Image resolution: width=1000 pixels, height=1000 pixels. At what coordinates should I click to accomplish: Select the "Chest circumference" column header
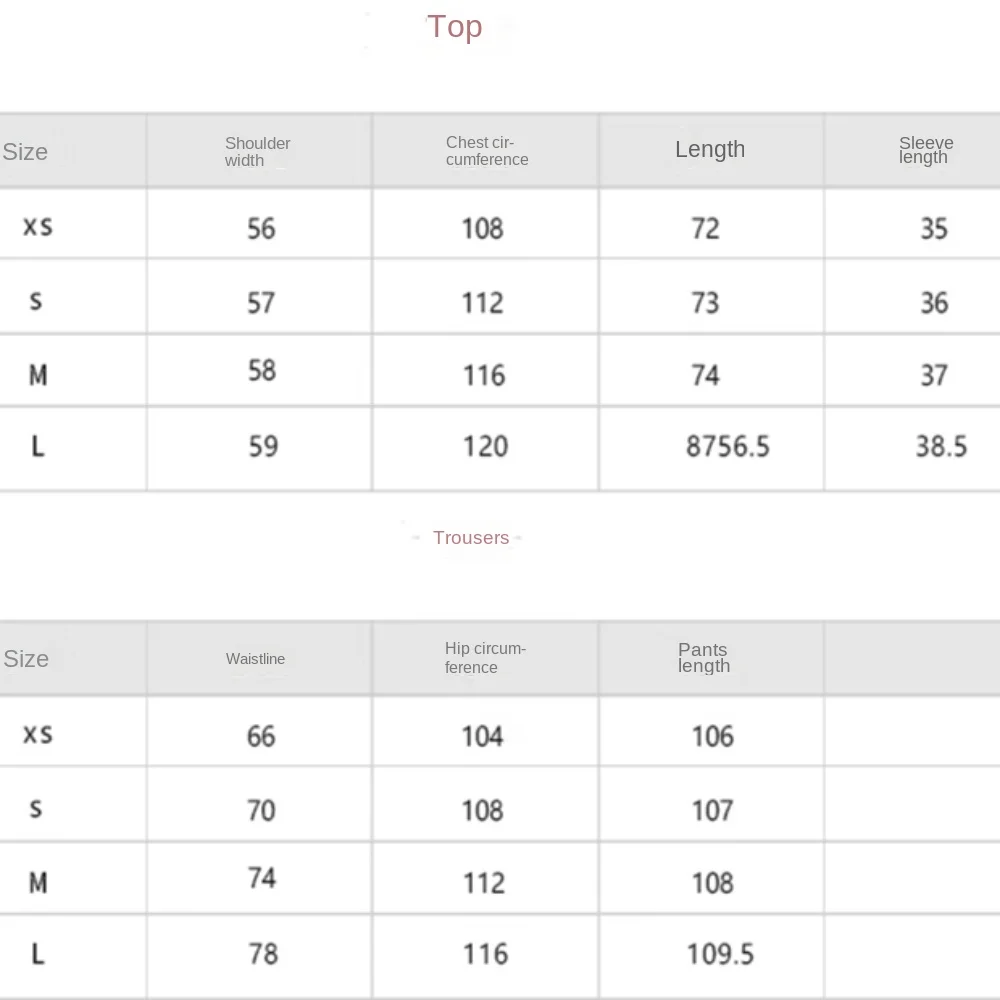[x=487, y=151]
